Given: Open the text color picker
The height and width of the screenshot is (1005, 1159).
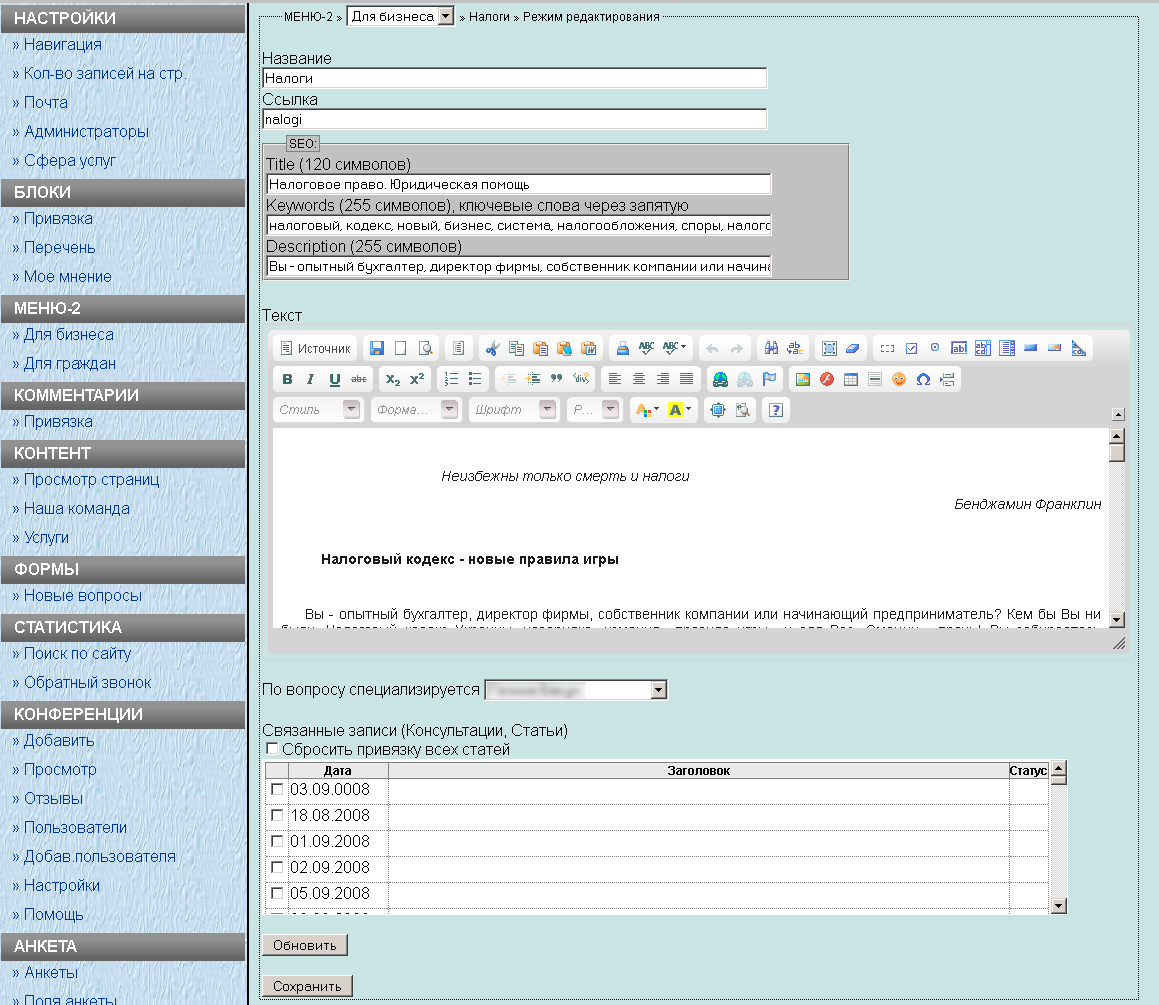Looking at the screenshot, I should click(648, 410).
